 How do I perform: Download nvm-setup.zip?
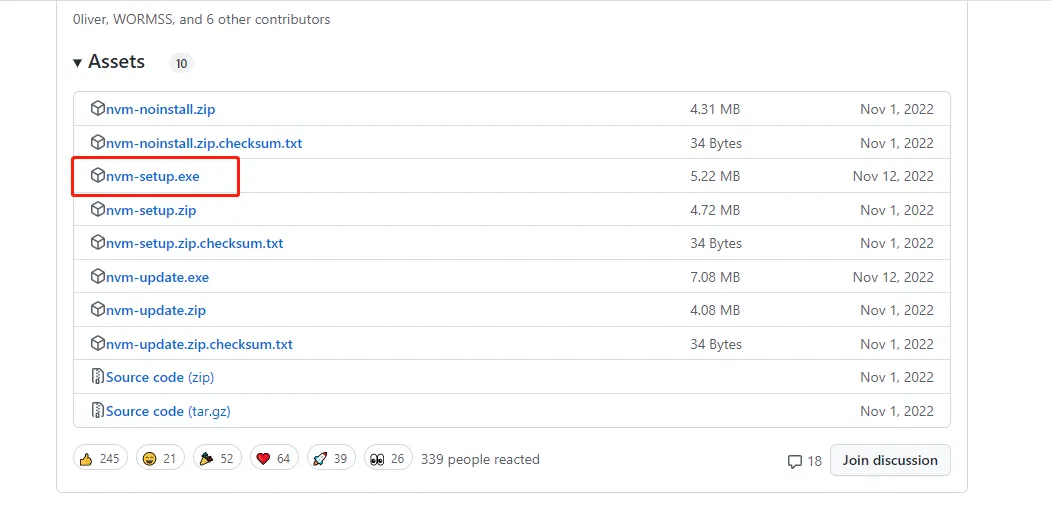tap(151, 210)
